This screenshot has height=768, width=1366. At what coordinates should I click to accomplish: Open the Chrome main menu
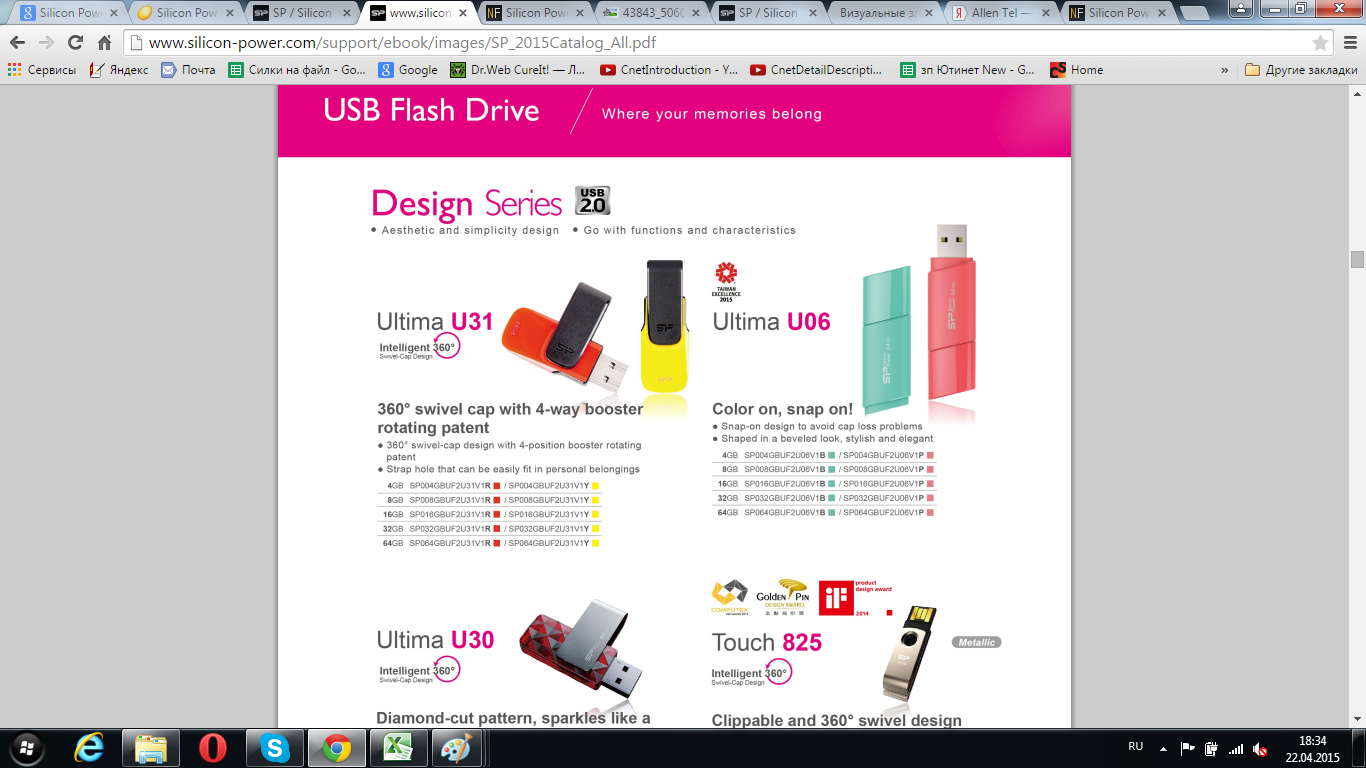(1349, 43)
